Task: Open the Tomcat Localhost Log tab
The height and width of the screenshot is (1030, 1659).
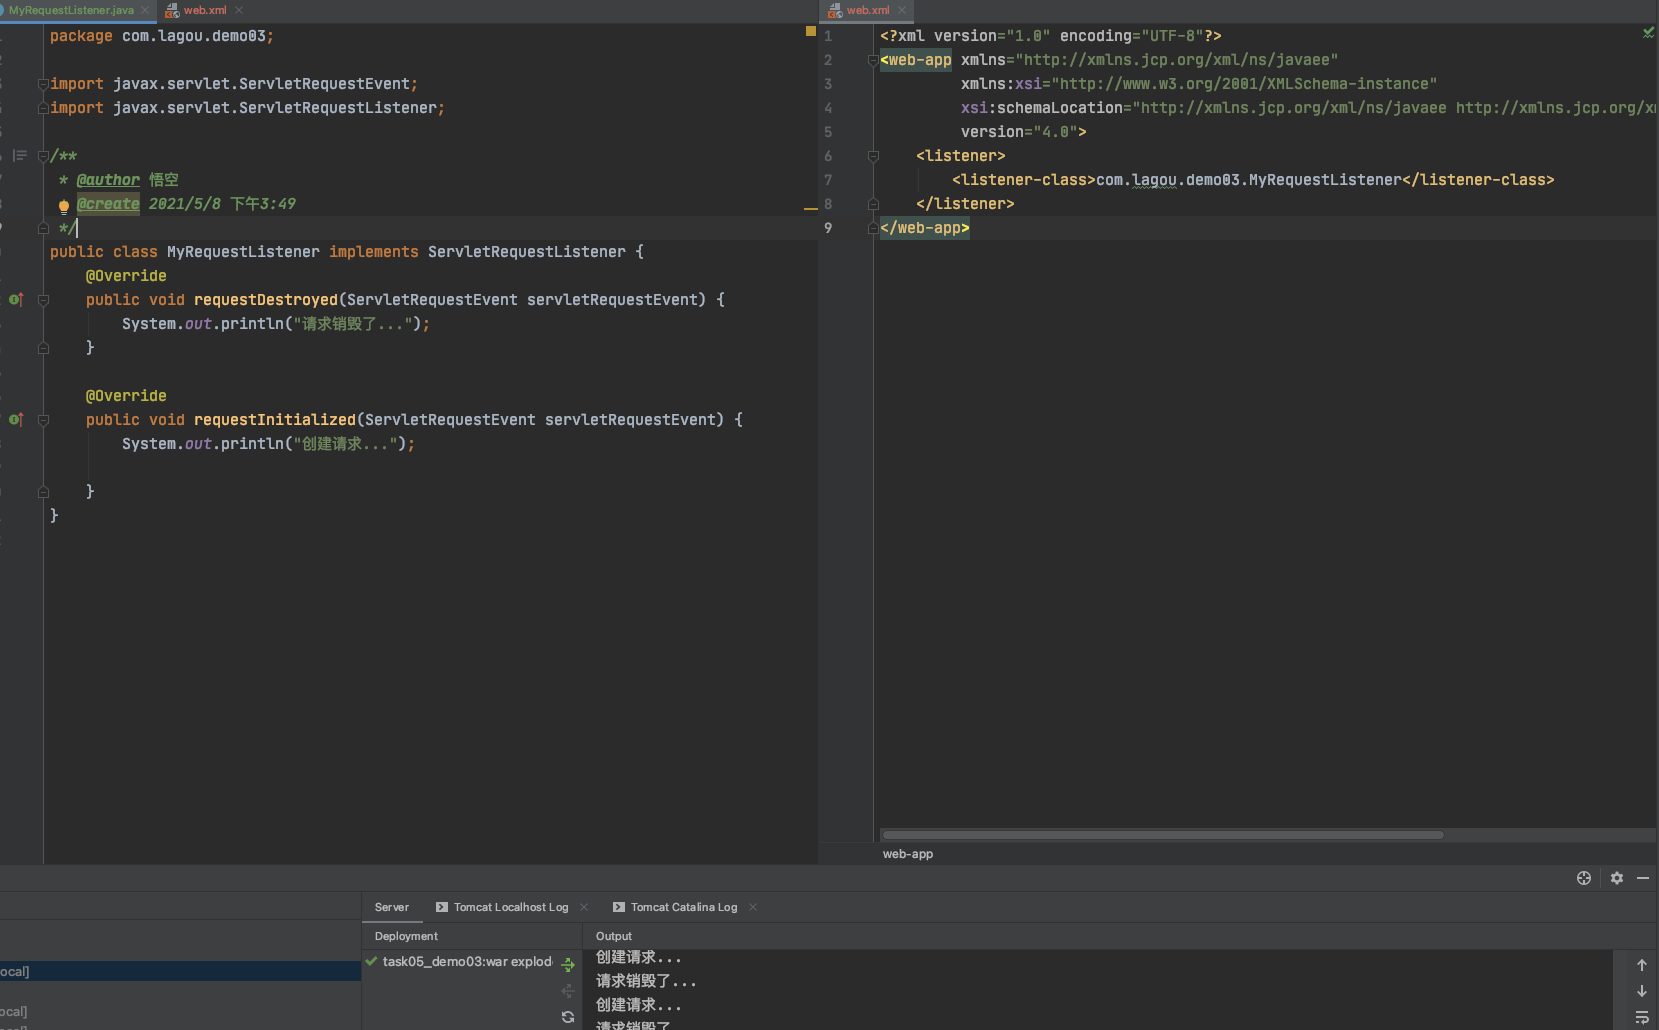Action: [511, 907]
